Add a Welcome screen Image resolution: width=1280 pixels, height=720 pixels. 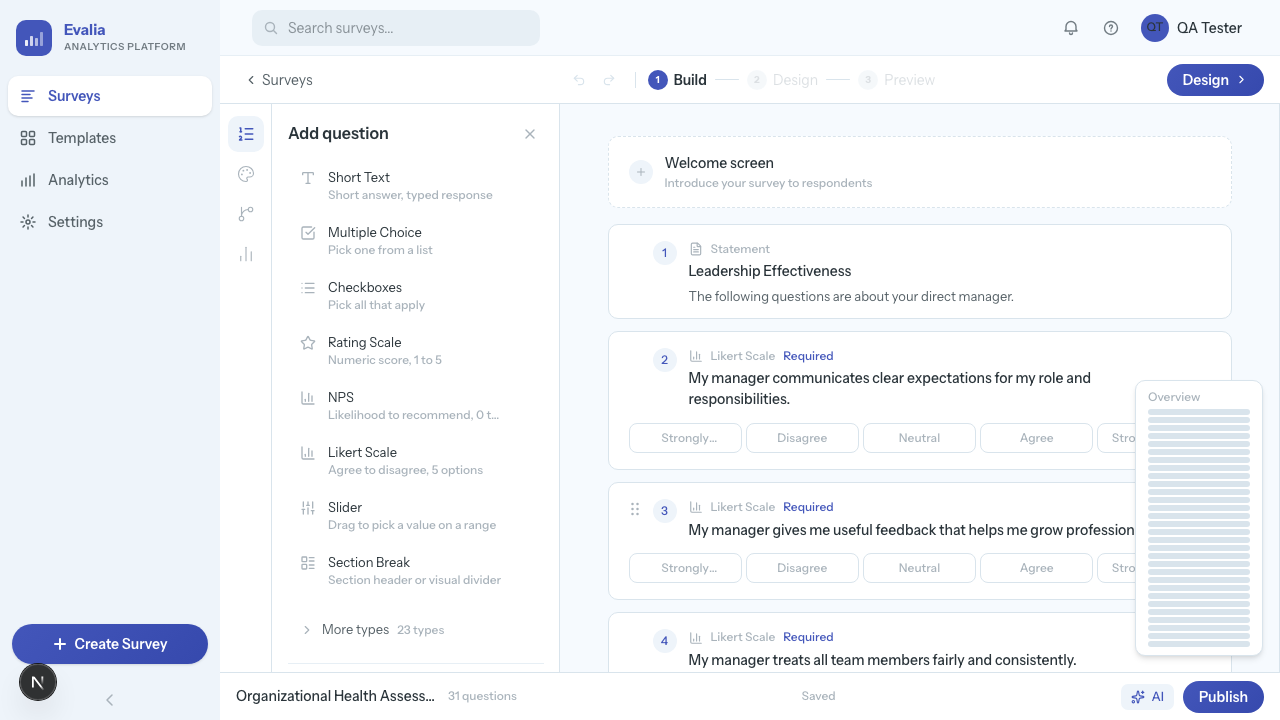(x=920, y=172)
